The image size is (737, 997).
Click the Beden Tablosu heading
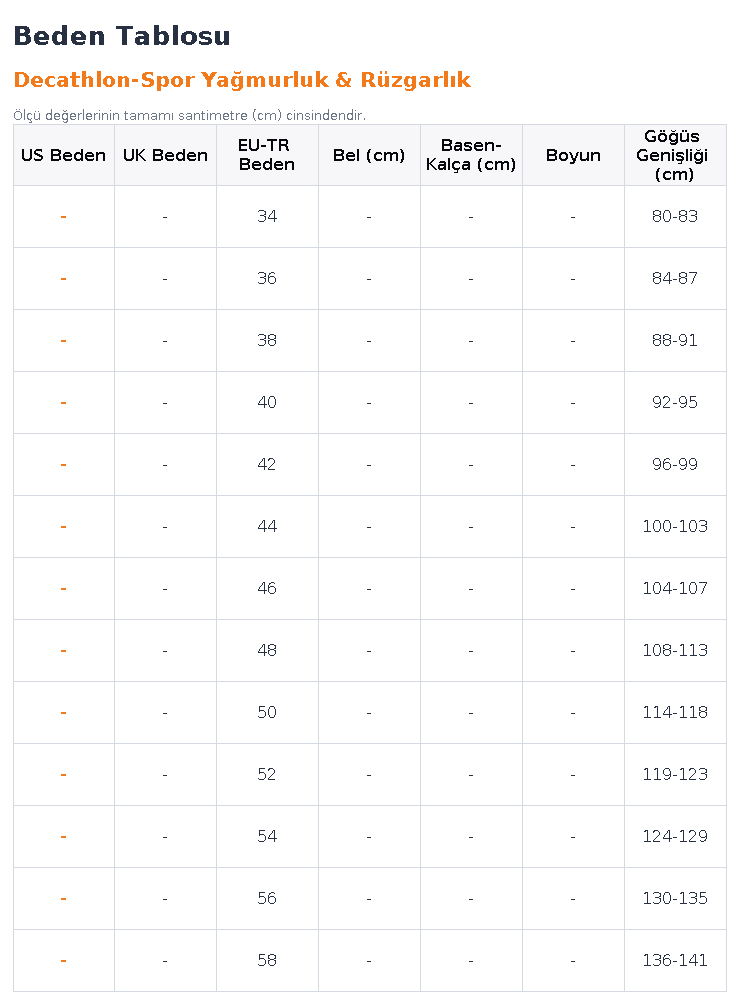point(122,36)
